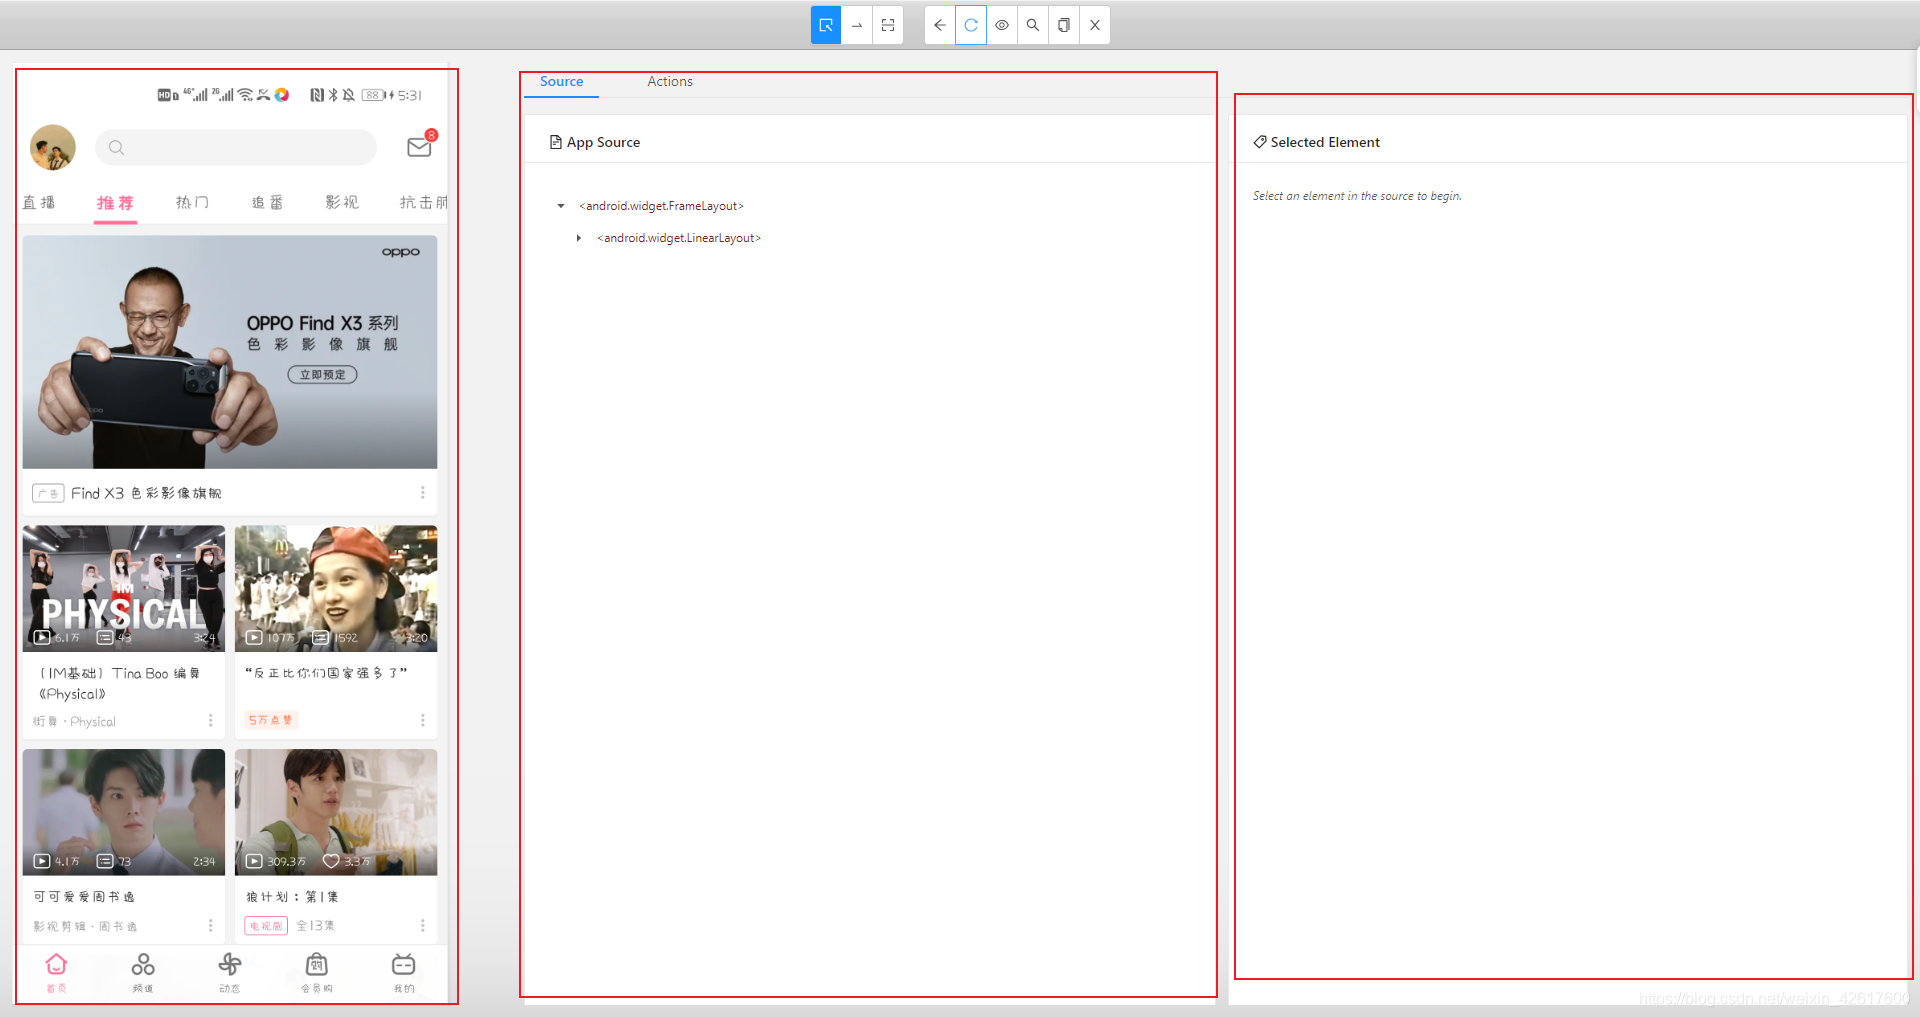1920x1017 pixels.
Task: Open the mail inbox with red badge
Action: click(x=420, y=146)
